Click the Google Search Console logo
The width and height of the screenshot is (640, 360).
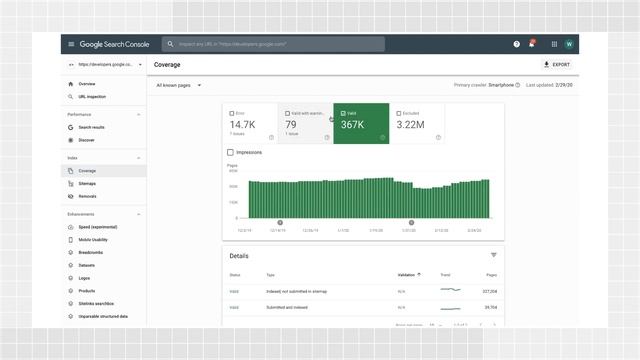114,44
